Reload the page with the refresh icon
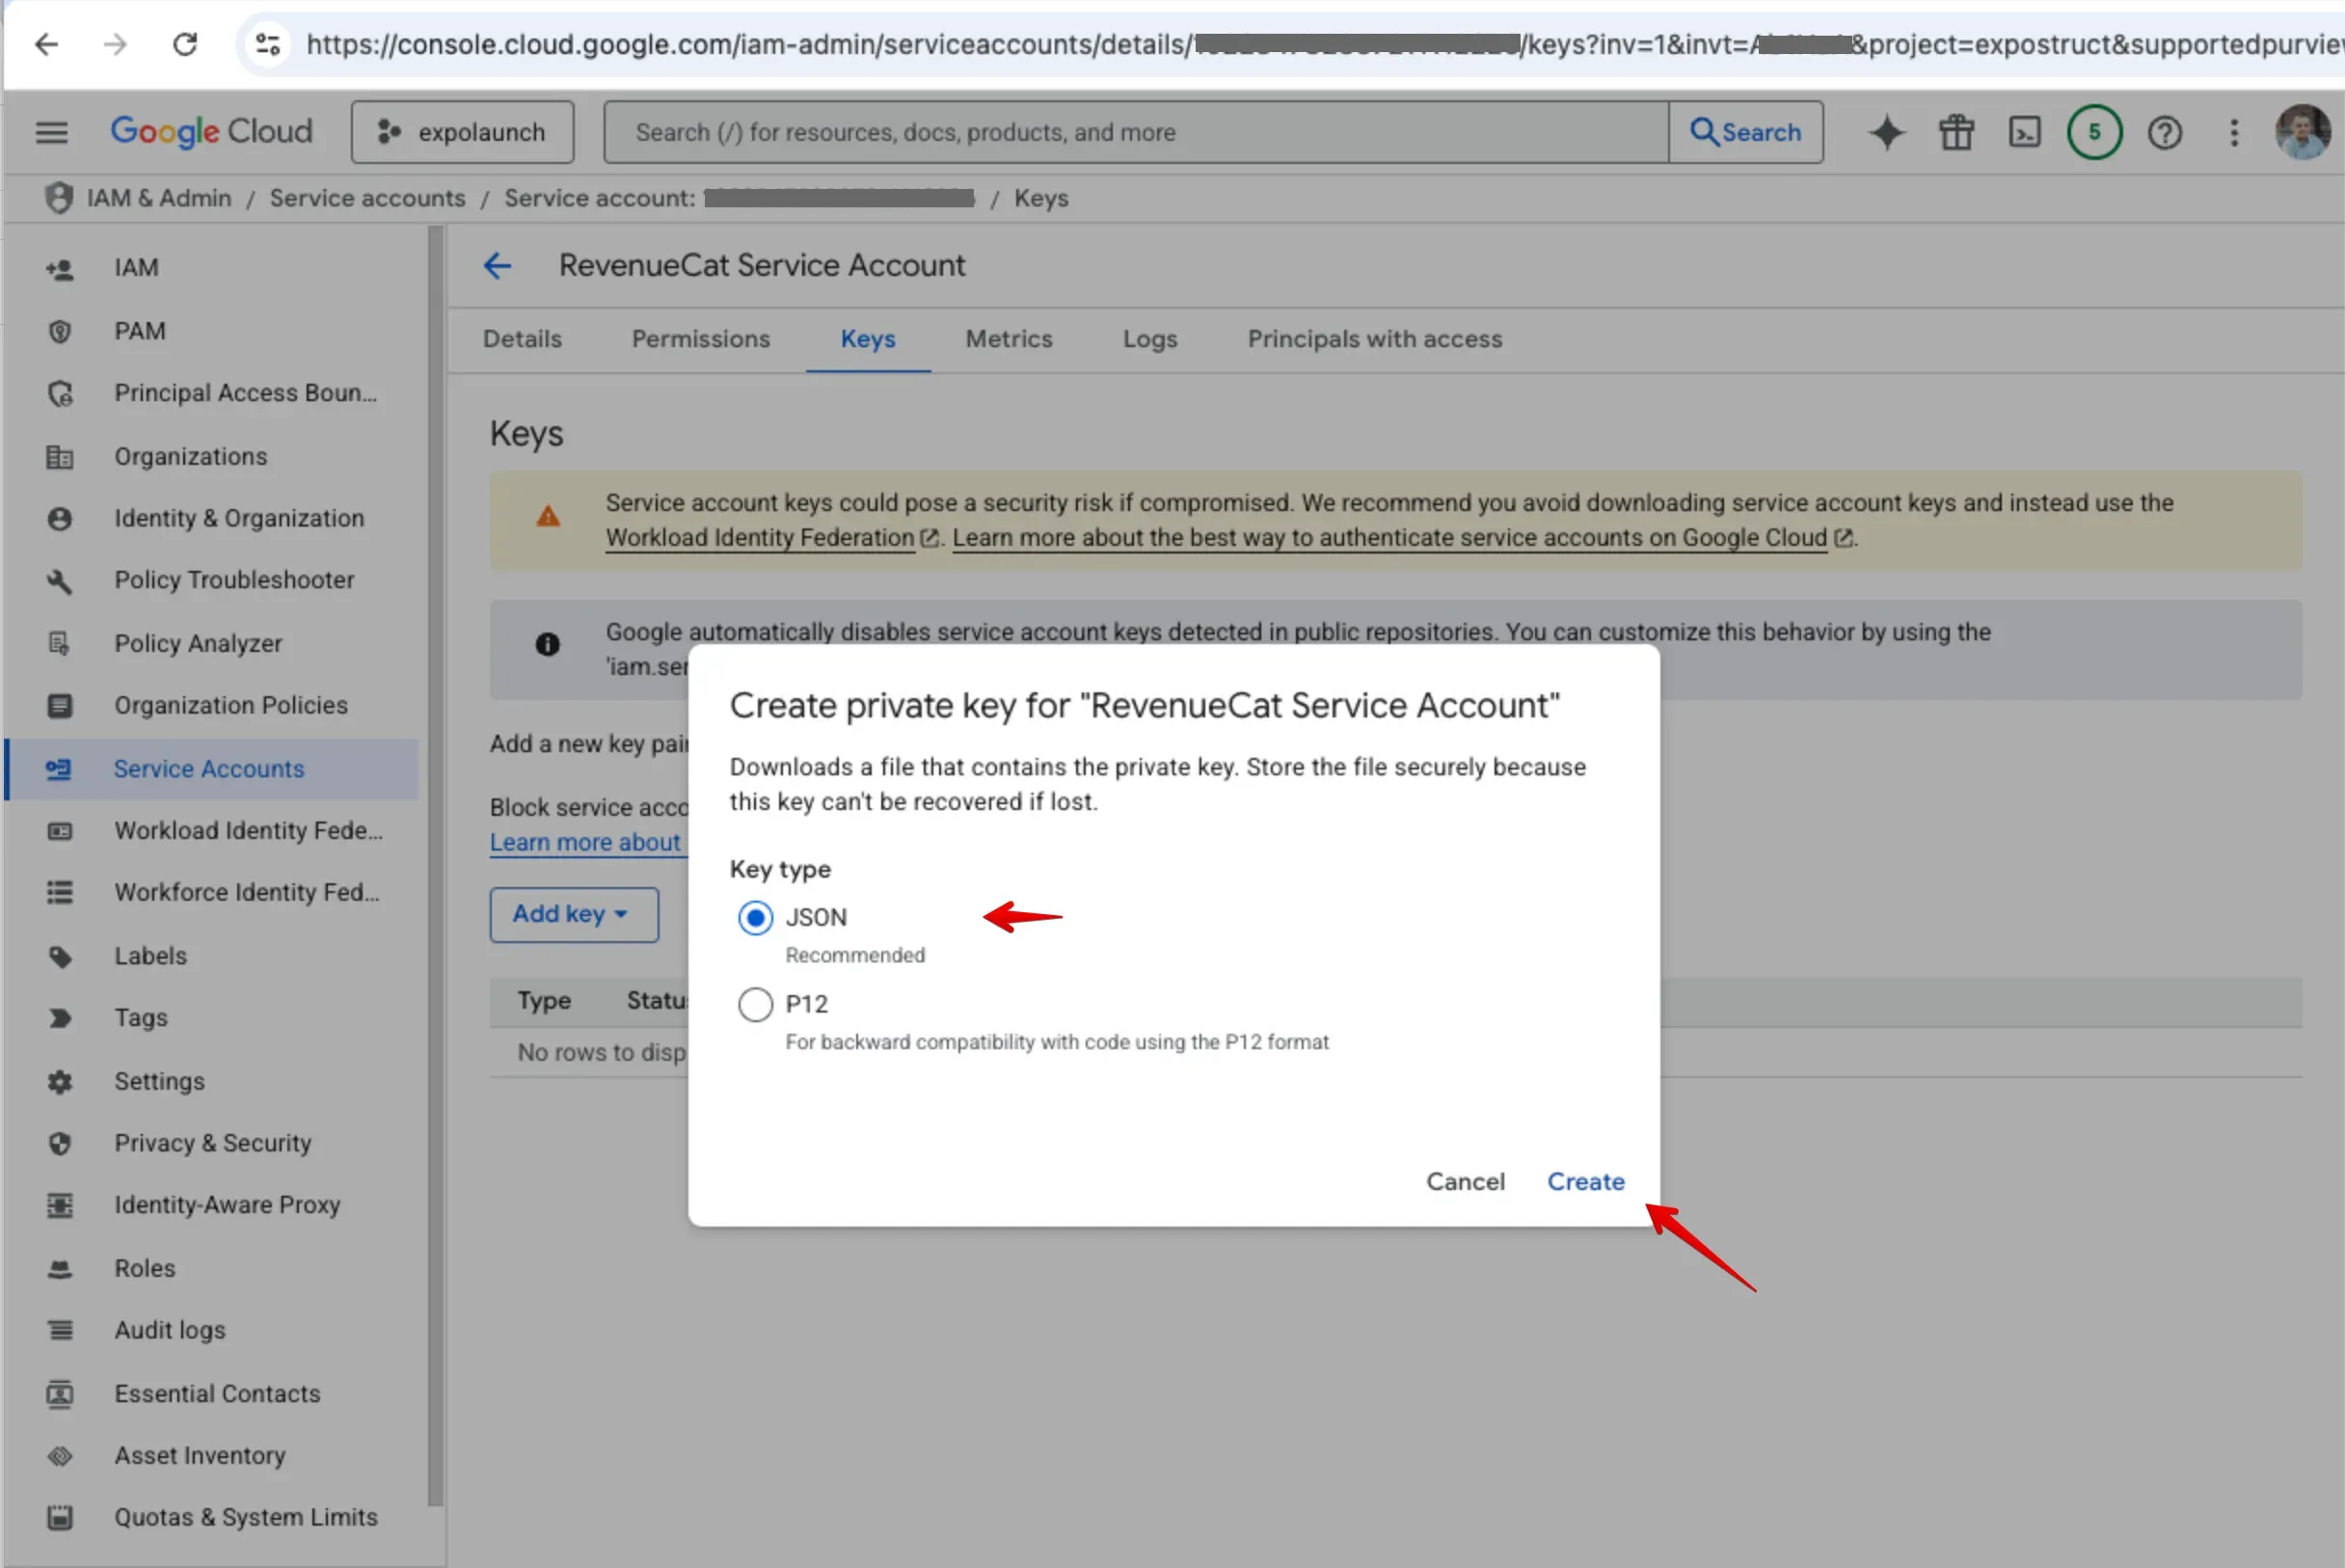This screenshot has width=2345, height=1568. (185, 44)
